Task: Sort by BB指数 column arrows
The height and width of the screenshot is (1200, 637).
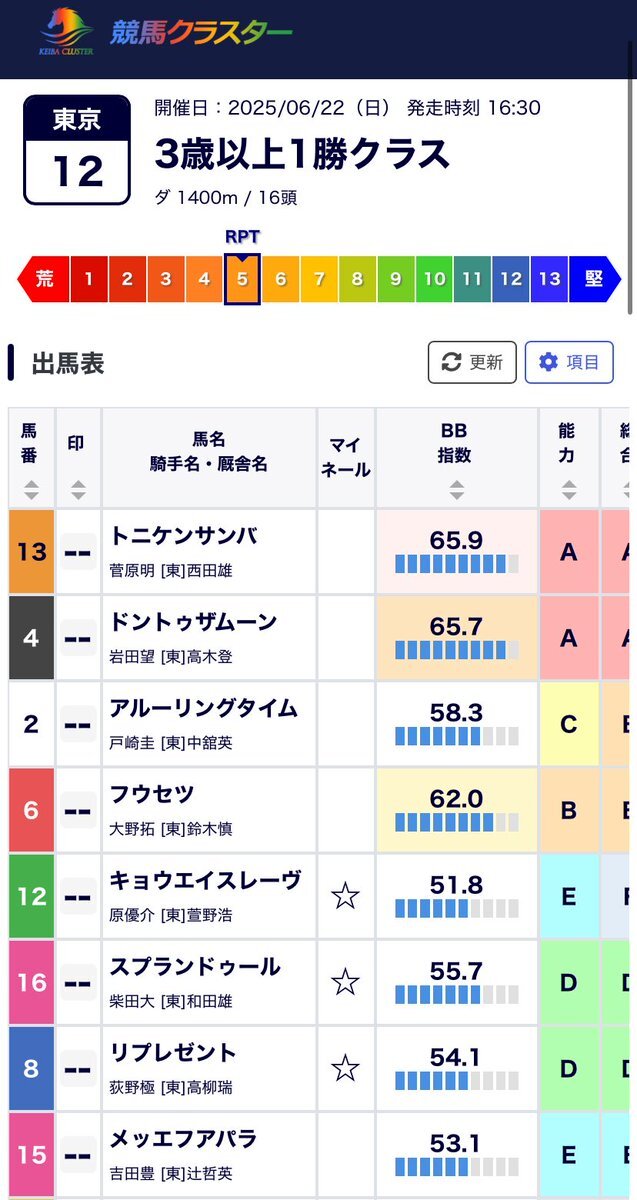Action: tap(456, 490)
